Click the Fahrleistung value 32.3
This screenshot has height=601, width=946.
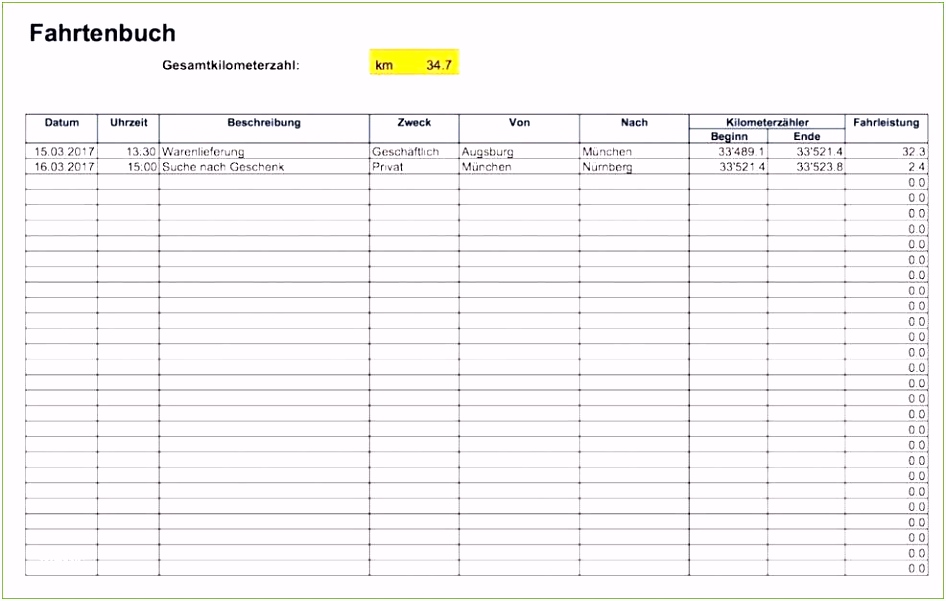(x=886, y=151)
